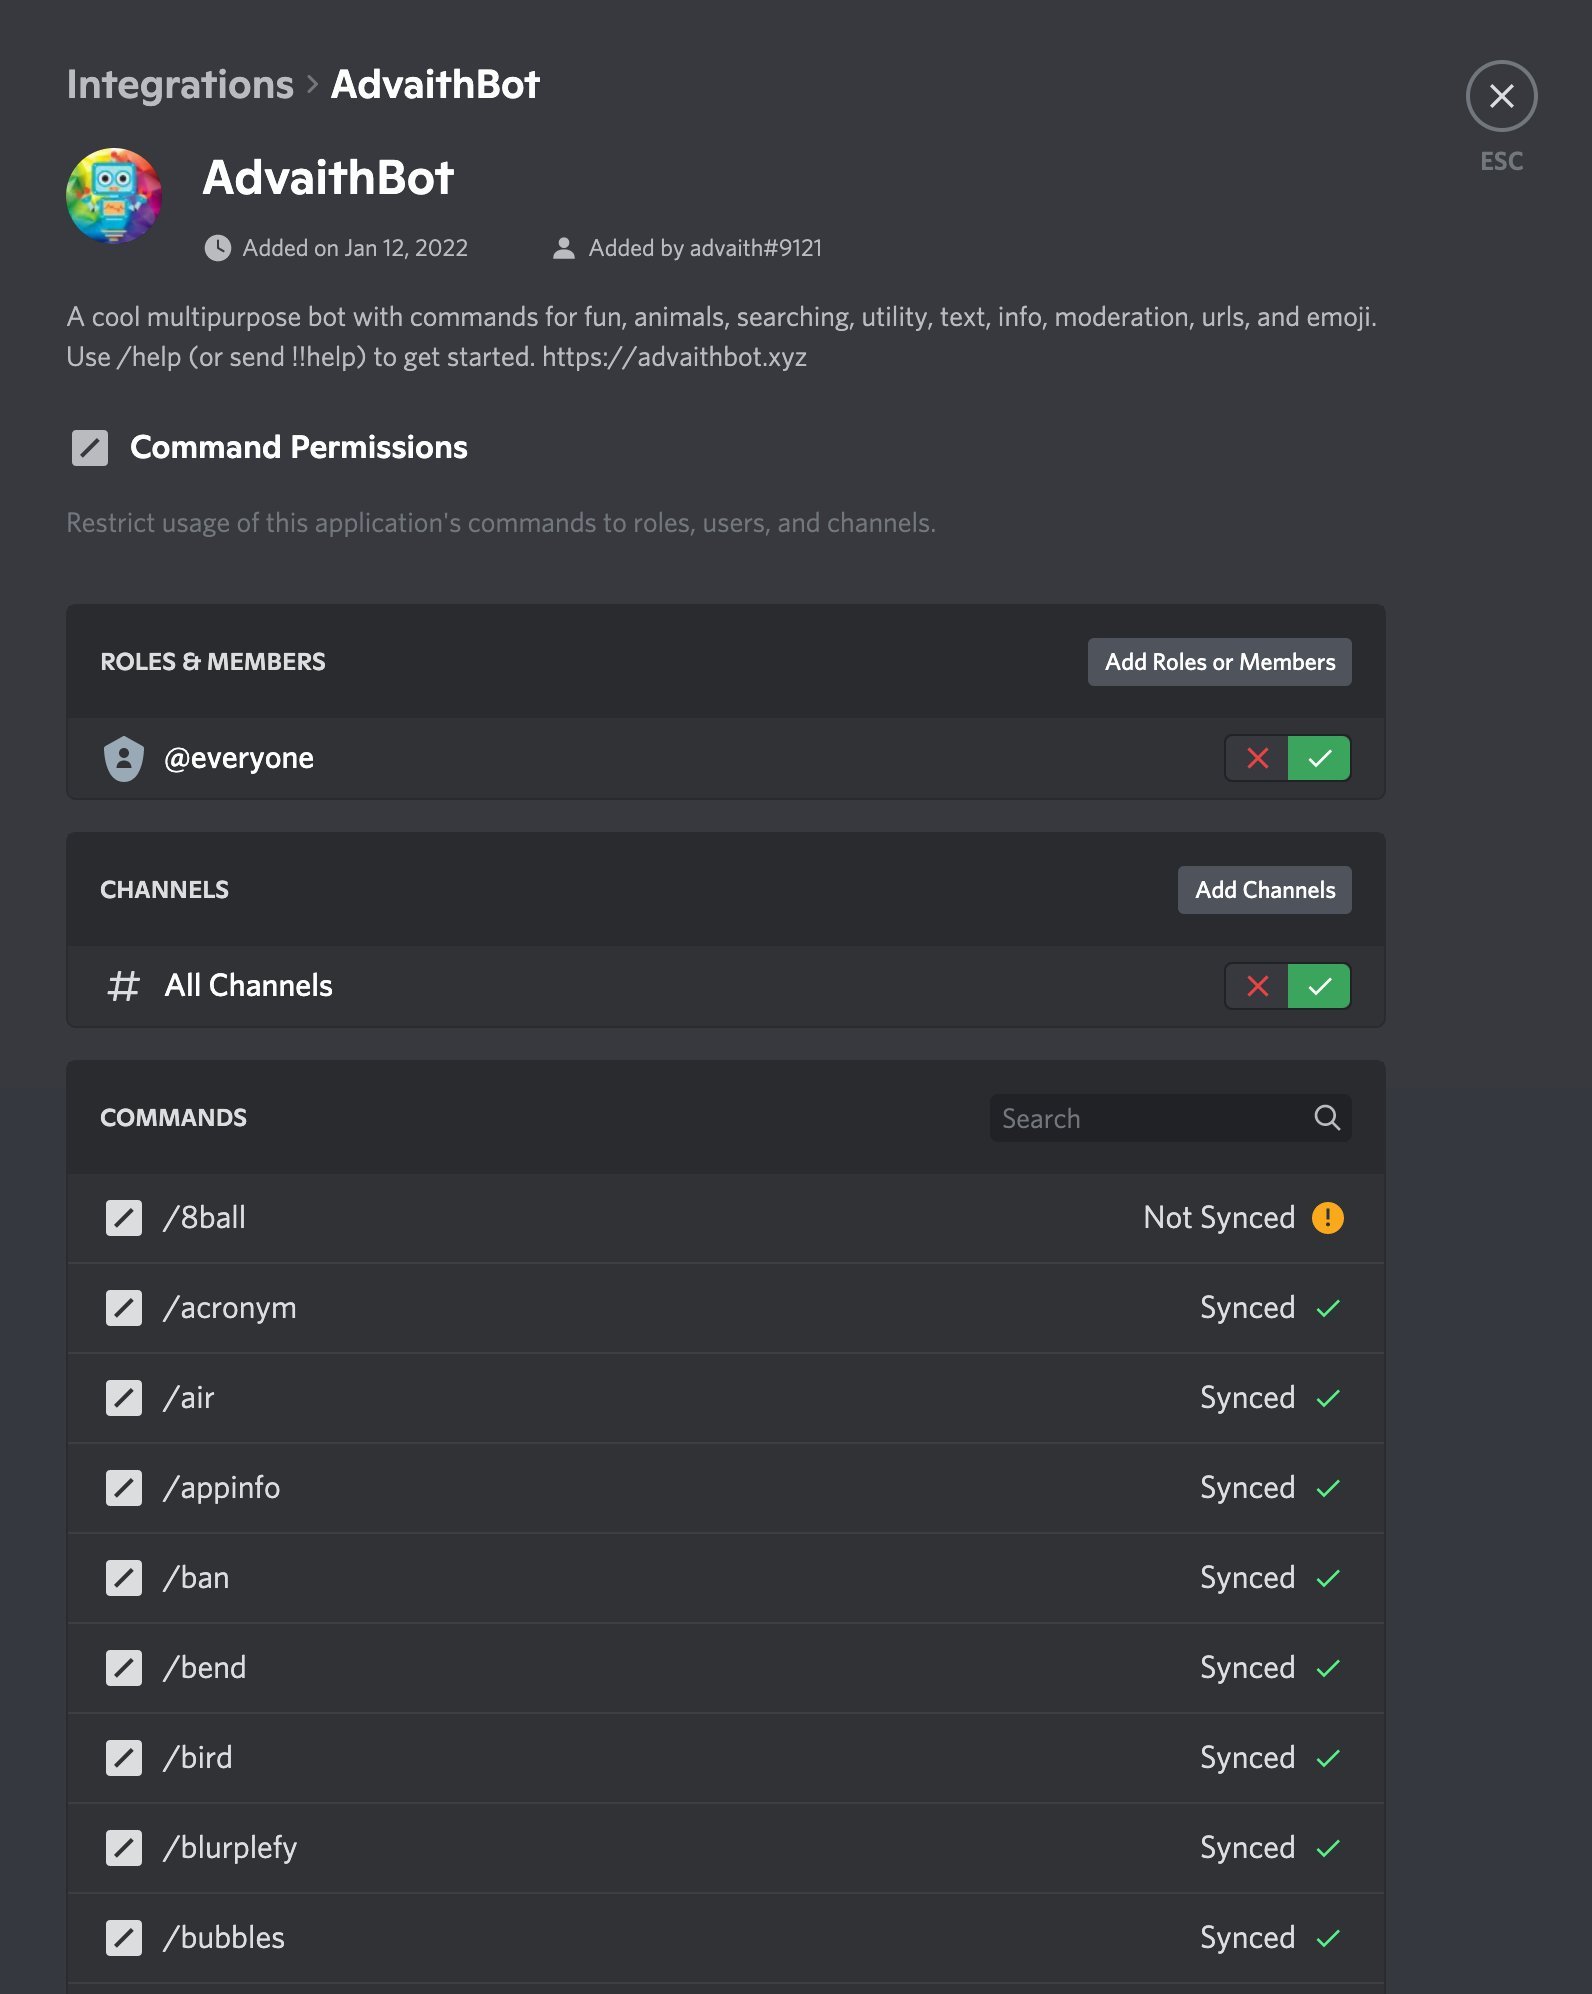
Task: Click Added on Jan 12, 2022 text
Action: click(x=355, y=248)
